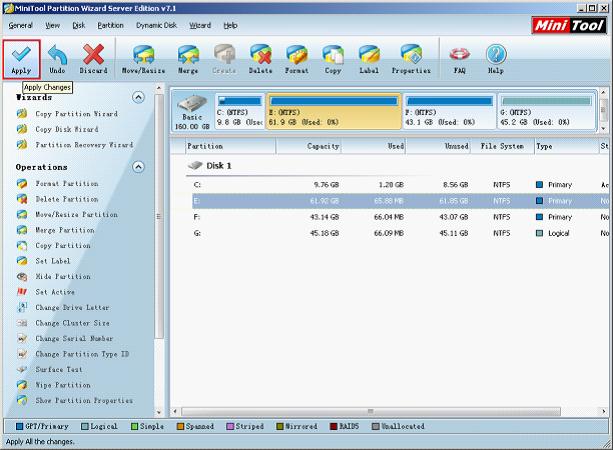This screenshot has width=613, height=450.
Task: Click the Logical legend color swatch
Action: (x=85, y=427)
